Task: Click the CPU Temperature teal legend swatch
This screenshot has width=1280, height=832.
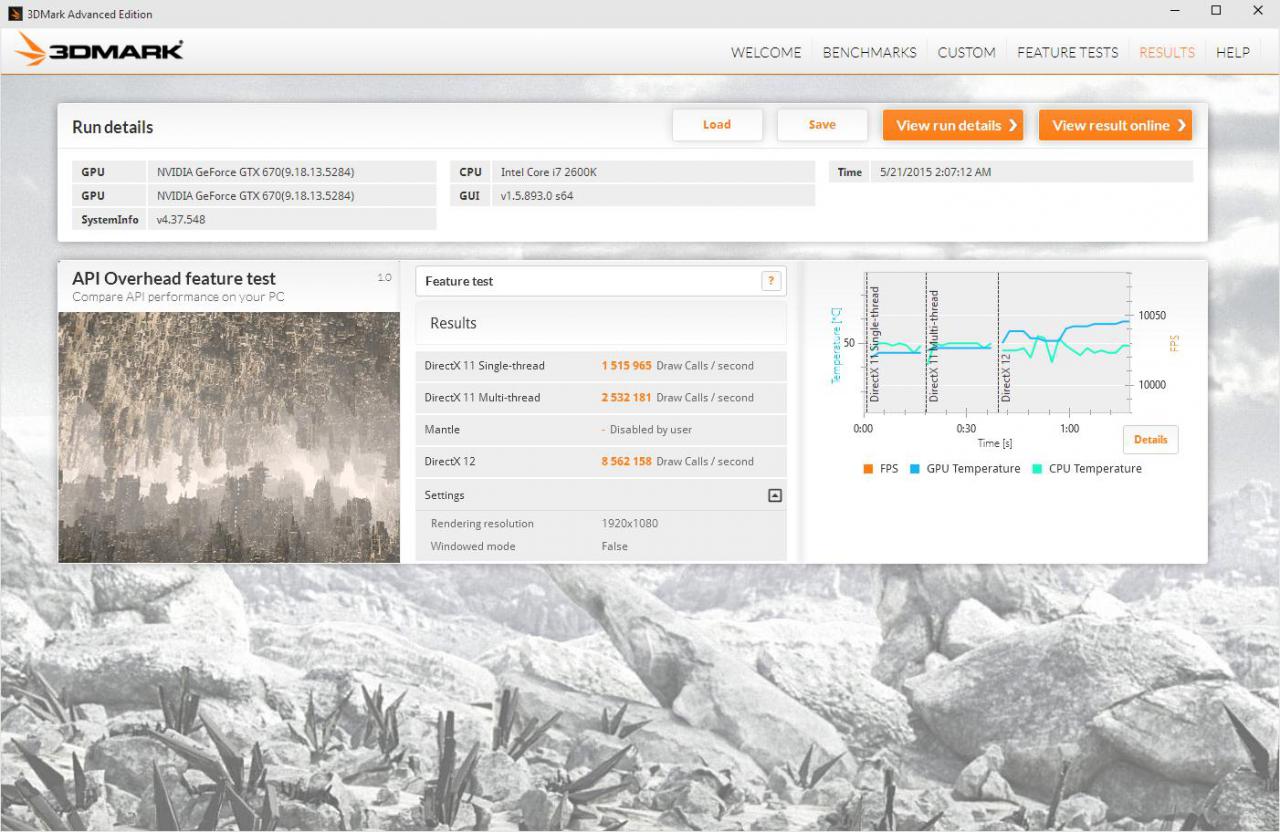Action: (1037, 469)
